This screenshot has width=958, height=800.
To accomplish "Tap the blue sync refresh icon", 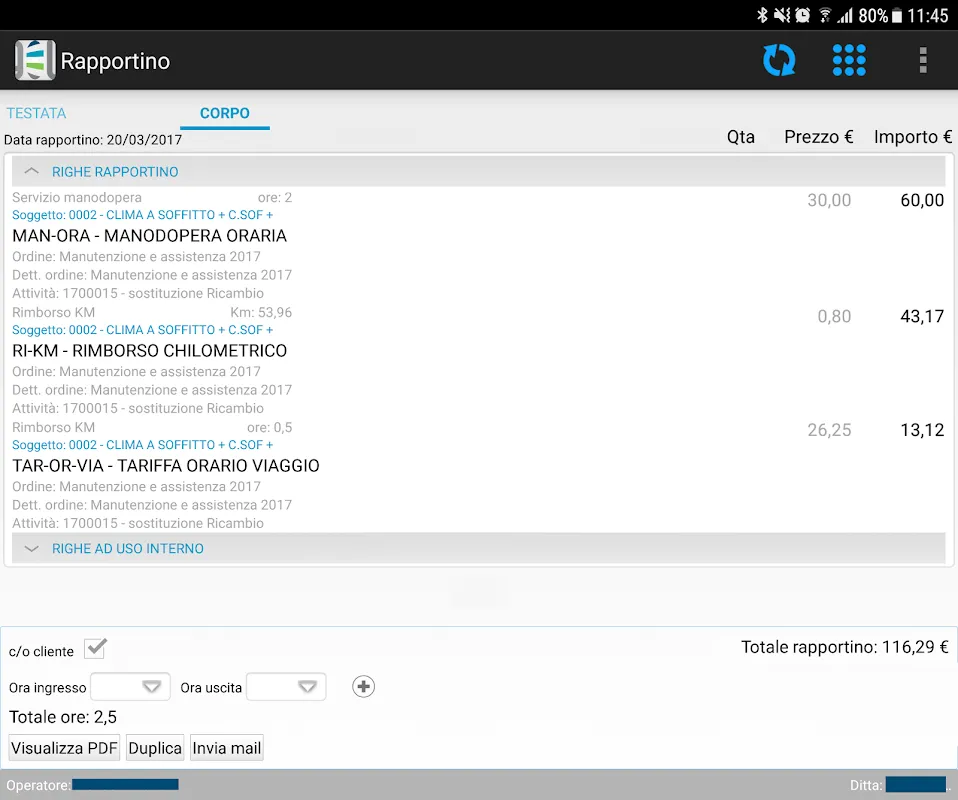I will 779,60.
